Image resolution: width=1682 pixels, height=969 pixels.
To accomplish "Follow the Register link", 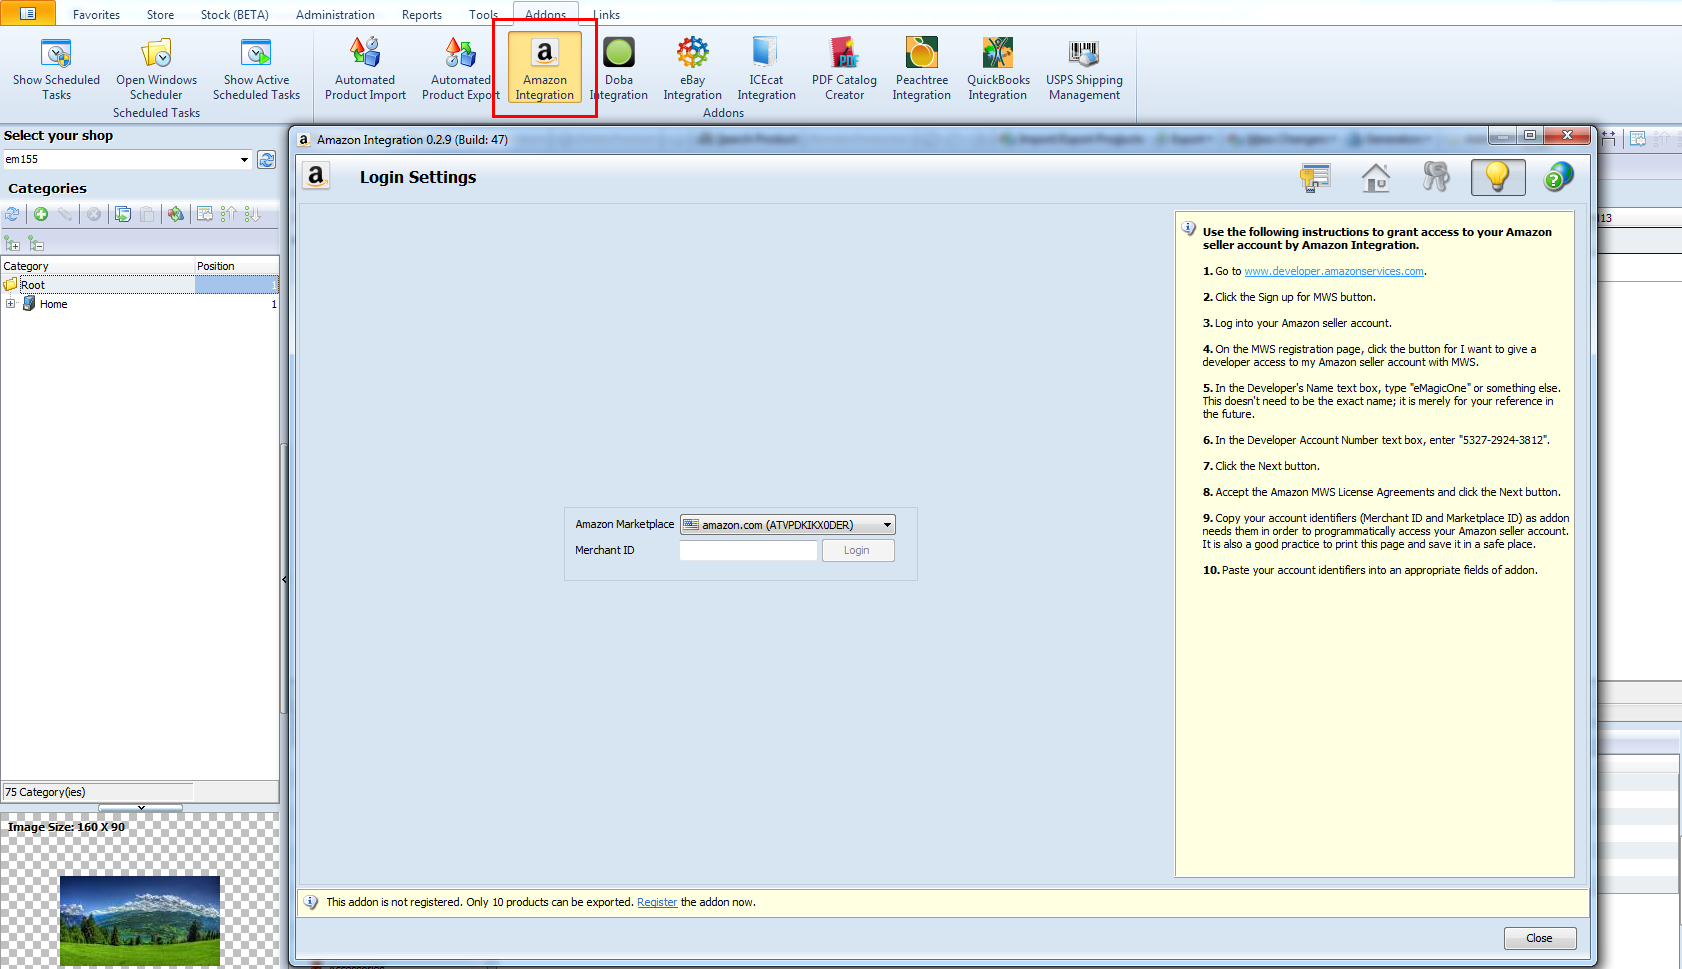I will (x=657, y=902).
